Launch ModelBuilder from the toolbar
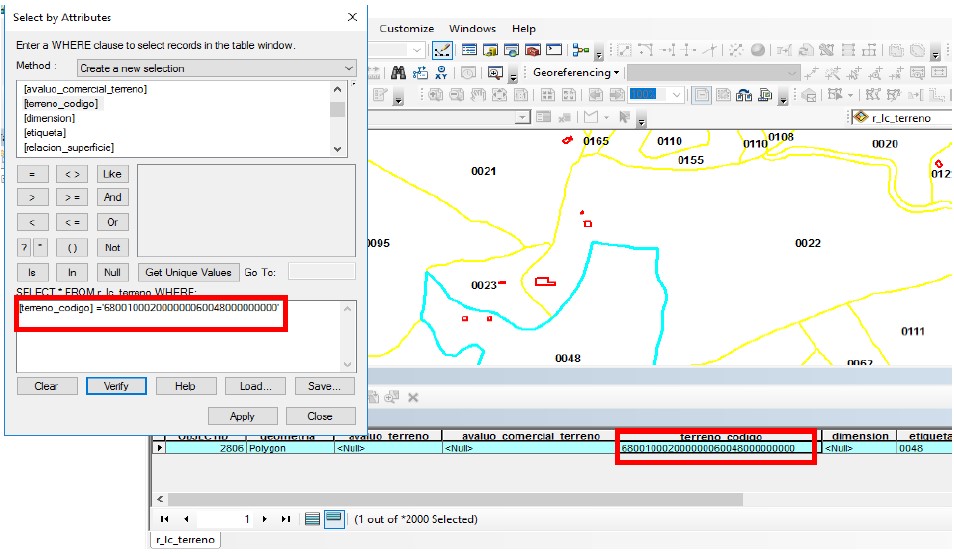The width and height of the screenshot is (954, 554). pyautogui.click(x=582, y=50)
